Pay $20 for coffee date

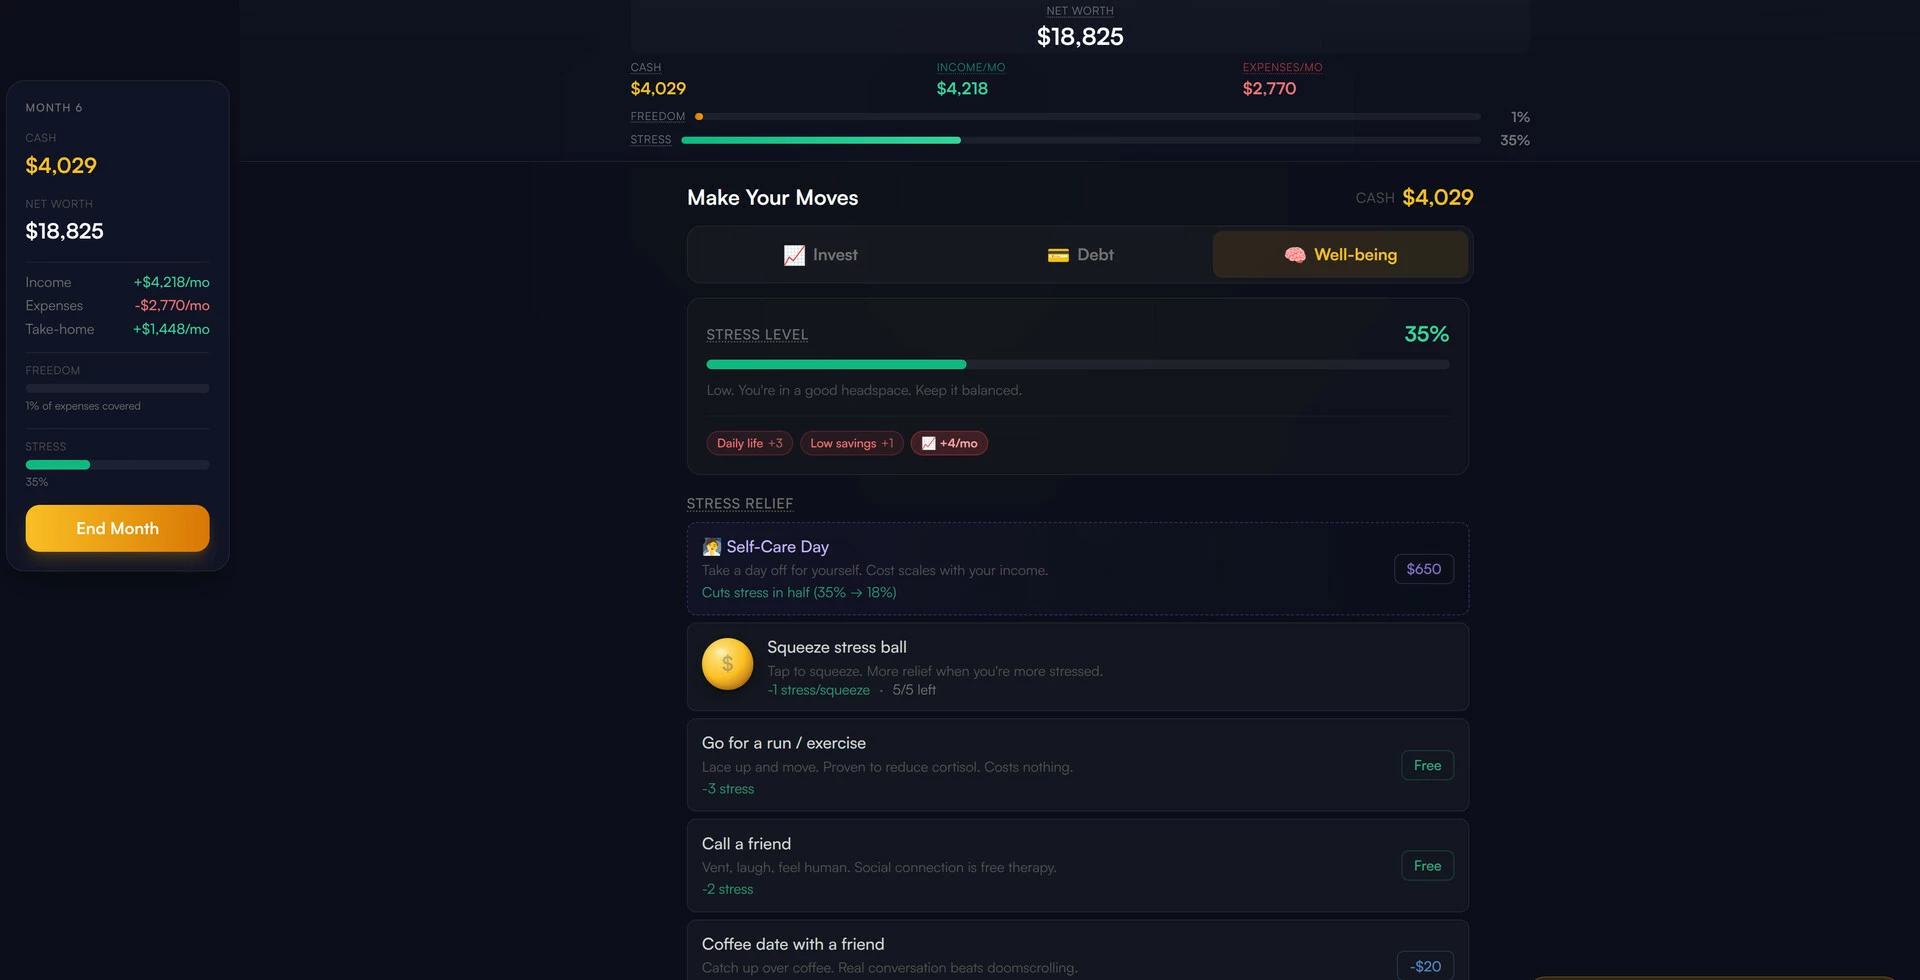1425,966
